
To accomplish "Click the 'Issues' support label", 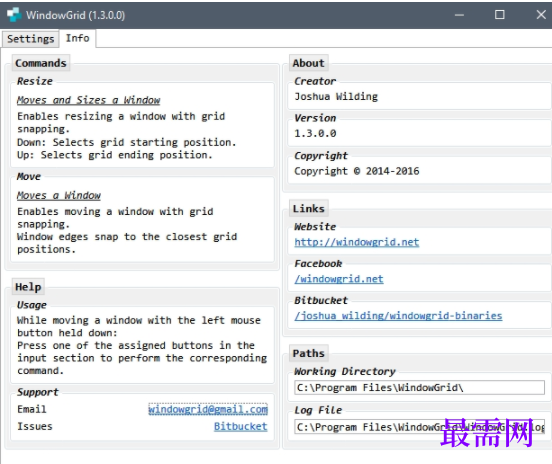I will point(34,427).
